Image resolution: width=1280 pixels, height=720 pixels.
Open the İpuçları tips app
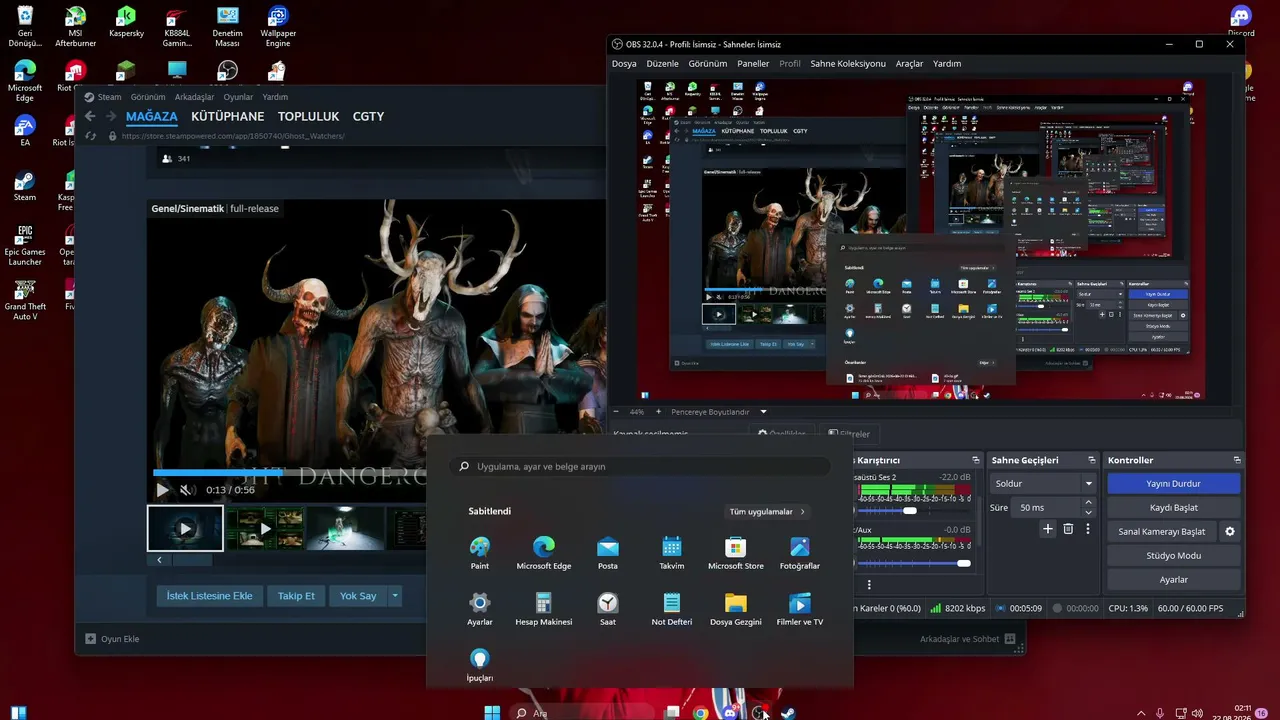coord(480,664)
